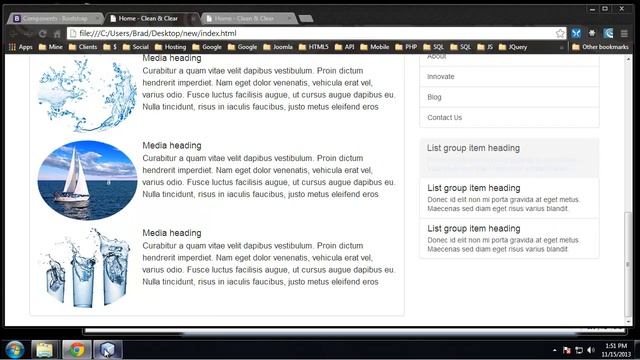Screen dimensions: 640x360
Task: Open the $ bookmarks folder
Action: click(110, 47)
